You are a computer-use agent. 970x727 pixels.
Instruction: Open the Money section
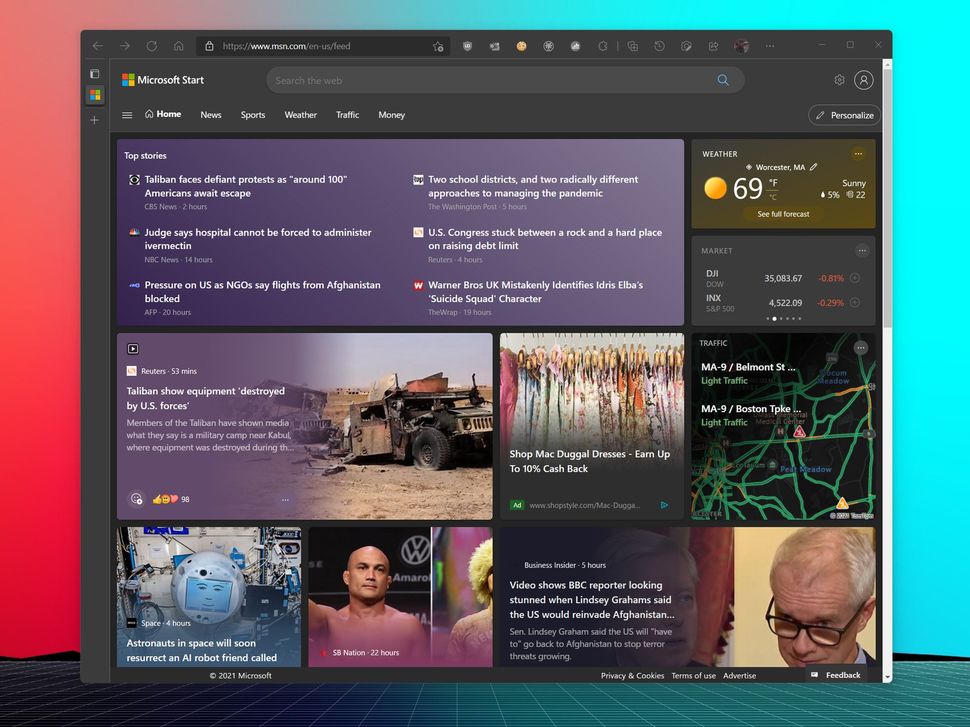(391, 115)
